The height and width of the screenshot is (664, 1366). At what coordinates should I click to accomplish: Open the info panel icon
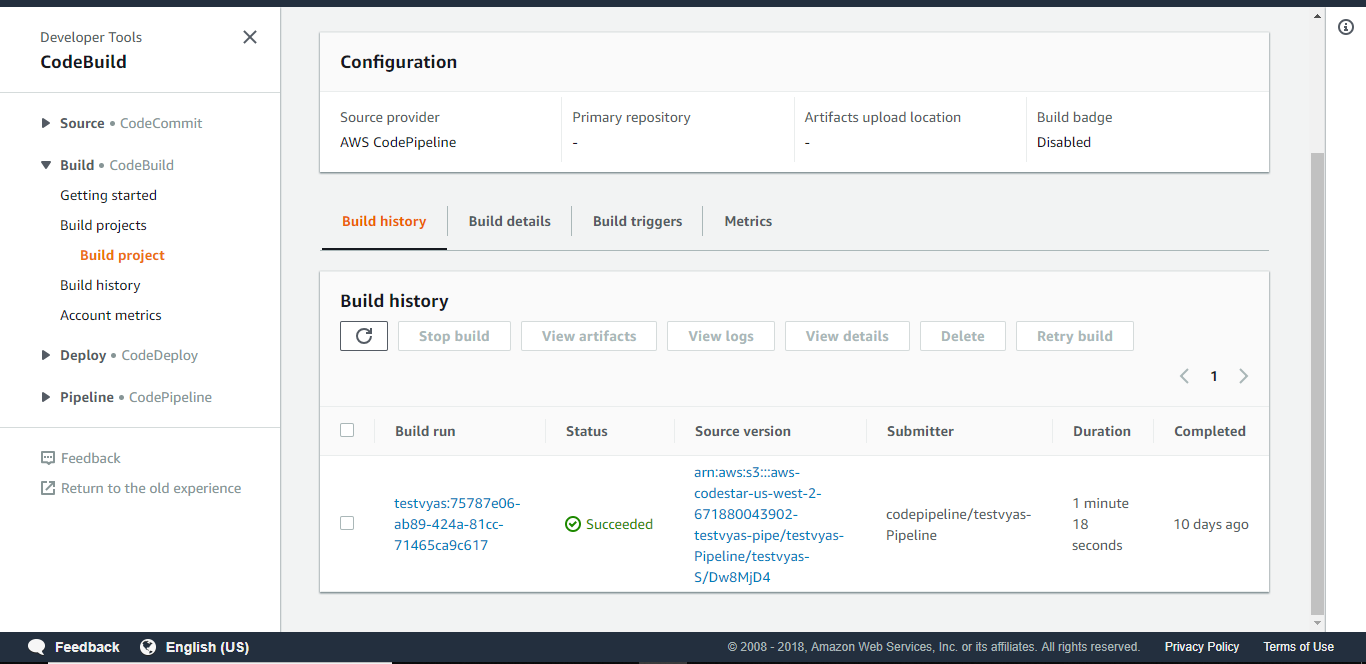coord(1345,27)
